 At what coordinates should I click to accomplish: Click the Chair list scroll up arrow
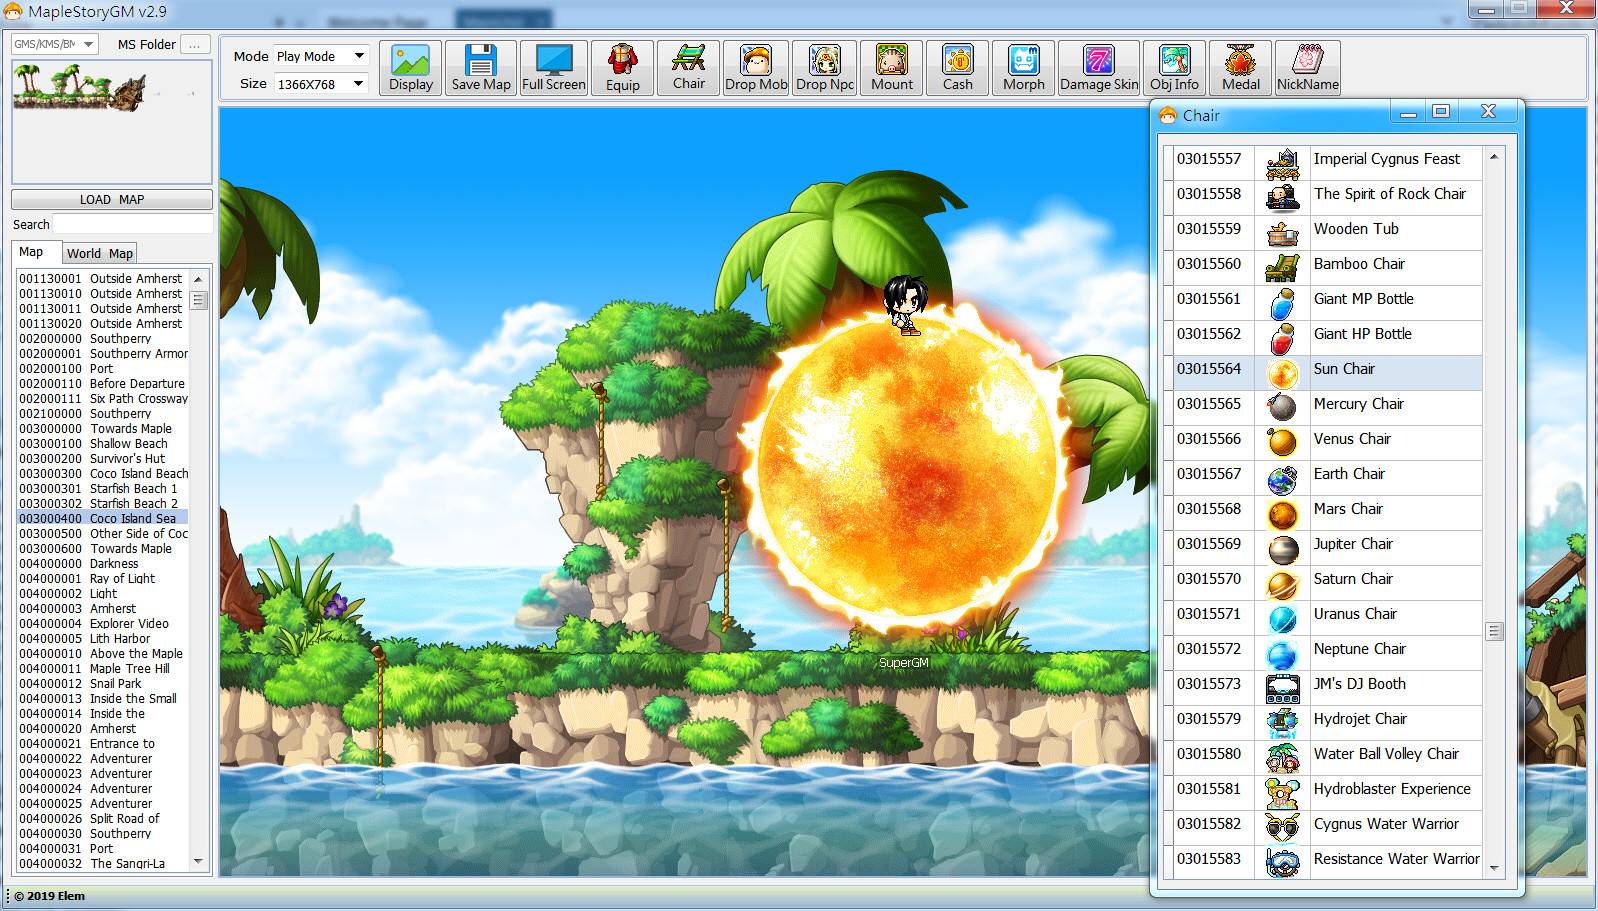click(x=1494, y=157)
